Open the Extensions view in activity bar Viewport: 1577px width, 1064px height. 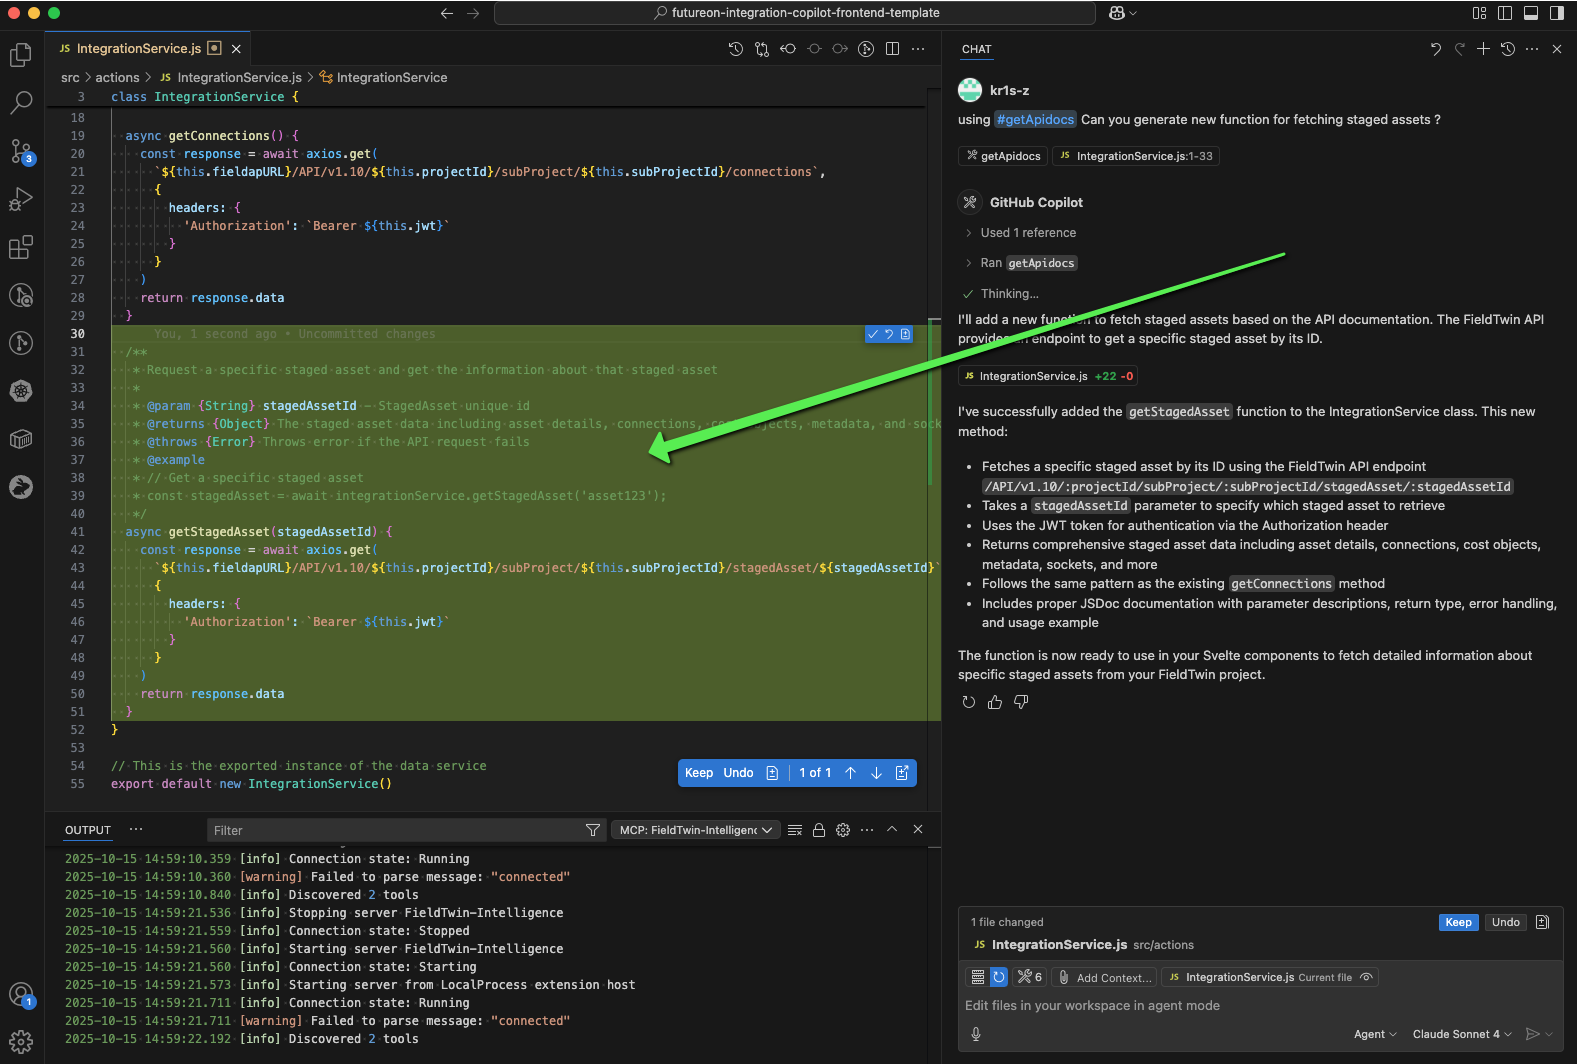point(21,247)
